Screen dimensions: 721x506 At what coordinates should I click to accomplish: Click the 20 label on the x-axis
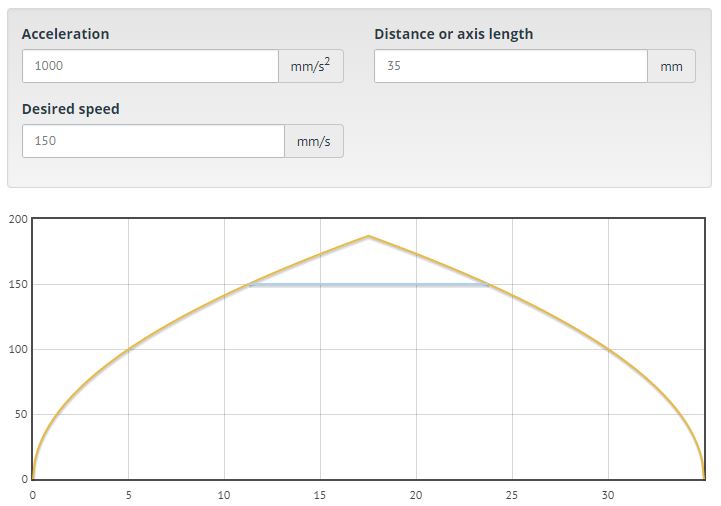[416, 494]
